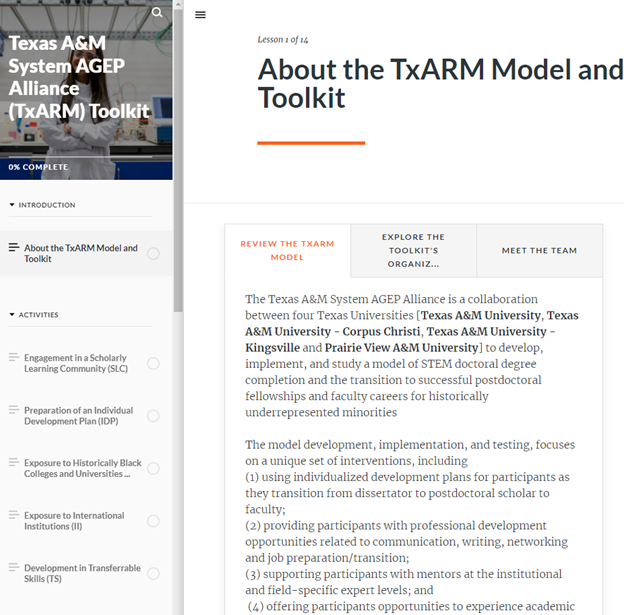Image resolution: width=624 pixels, height=615 pixels.
Task: Open the Meet the Team tab
Action: coord(540,250)
